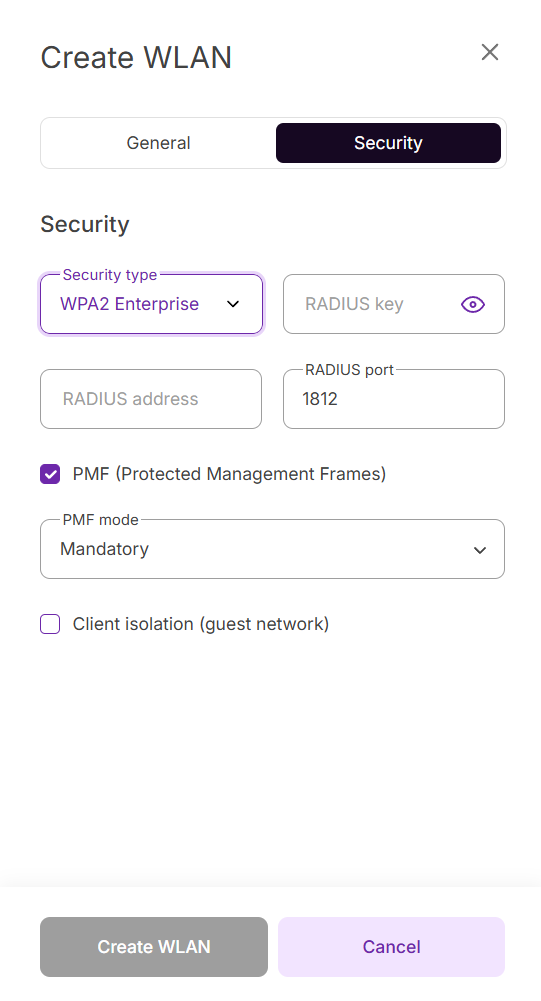This screenshot has height=1001, width=541.
Task: Click the PMF mode chevron arrow
Action: pos(480,550)
